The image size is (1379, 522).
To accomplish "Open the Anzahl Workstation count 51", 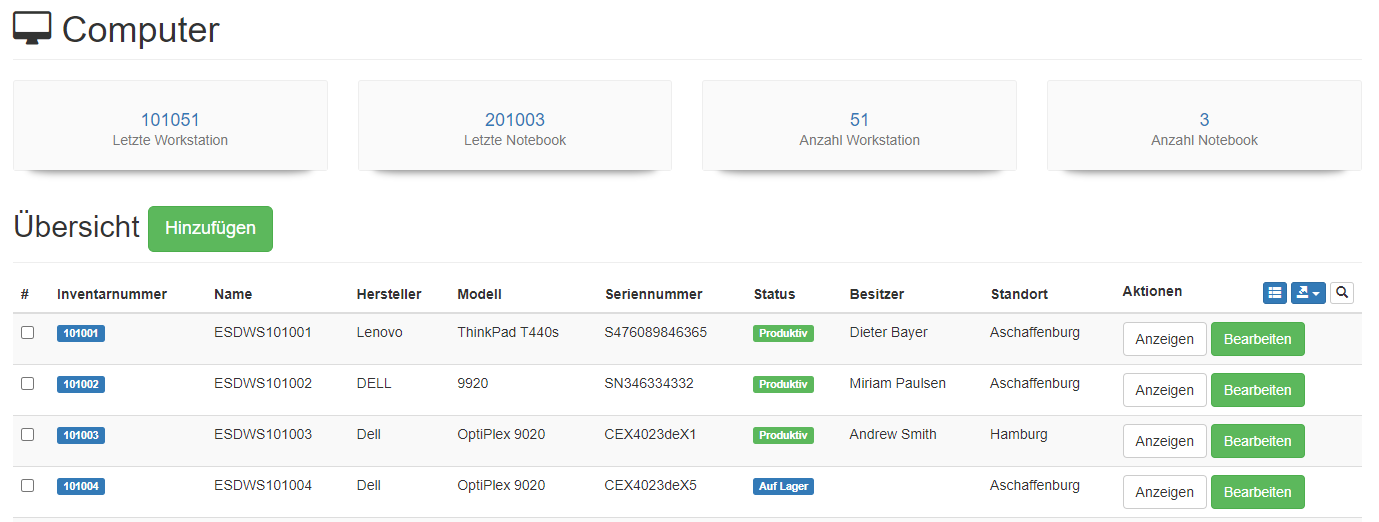I will click(859, 120).
